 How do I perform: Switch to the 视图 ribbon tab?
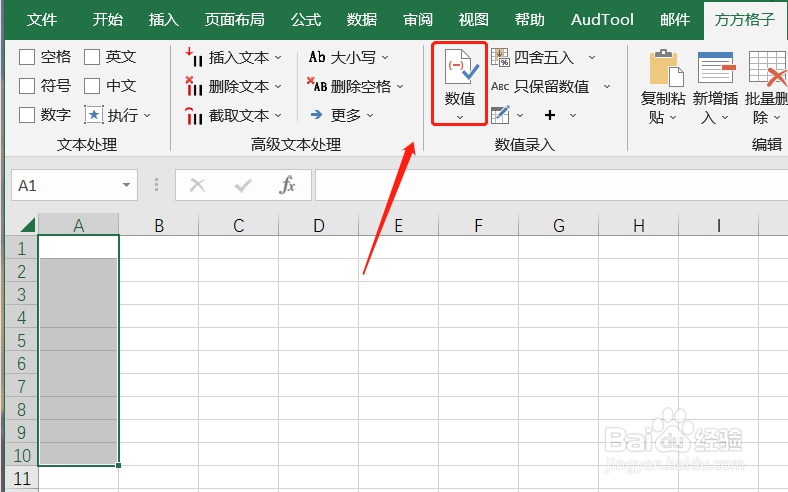coord(474,20)
